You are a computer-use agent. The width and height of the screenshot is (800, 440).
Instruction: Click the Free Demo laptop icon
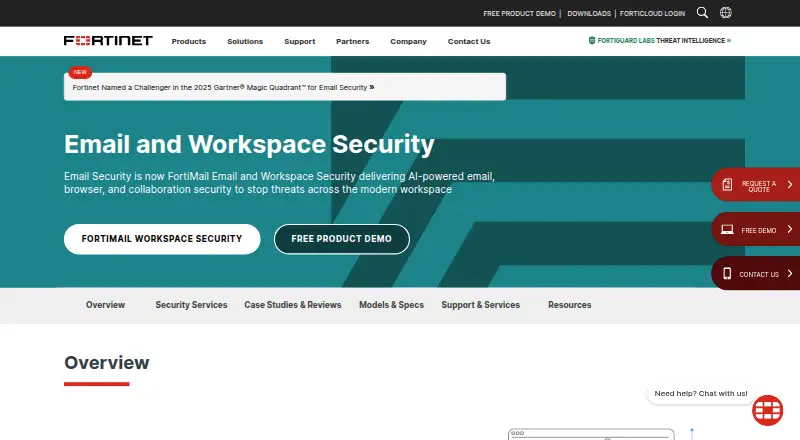[727, 229]
